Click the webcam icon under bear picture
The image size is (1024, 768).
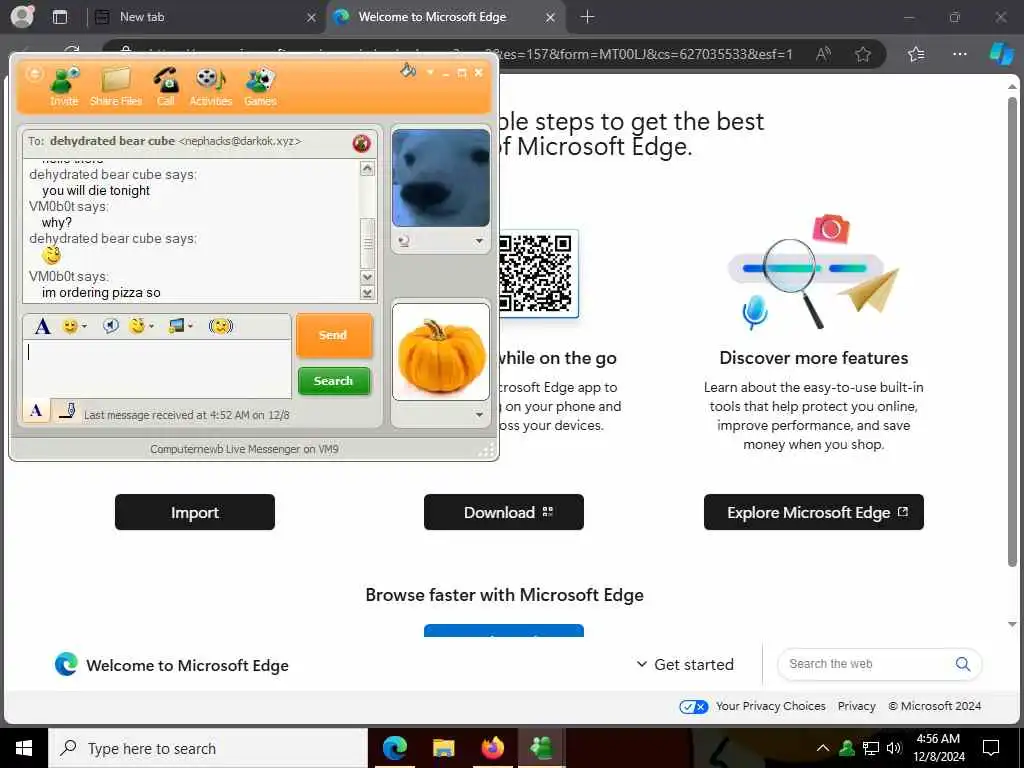click(404, 241)
